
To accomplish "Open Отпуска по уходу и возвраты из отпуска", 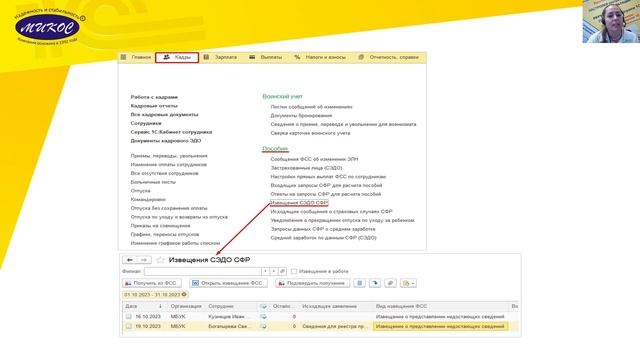I will 179,217.
